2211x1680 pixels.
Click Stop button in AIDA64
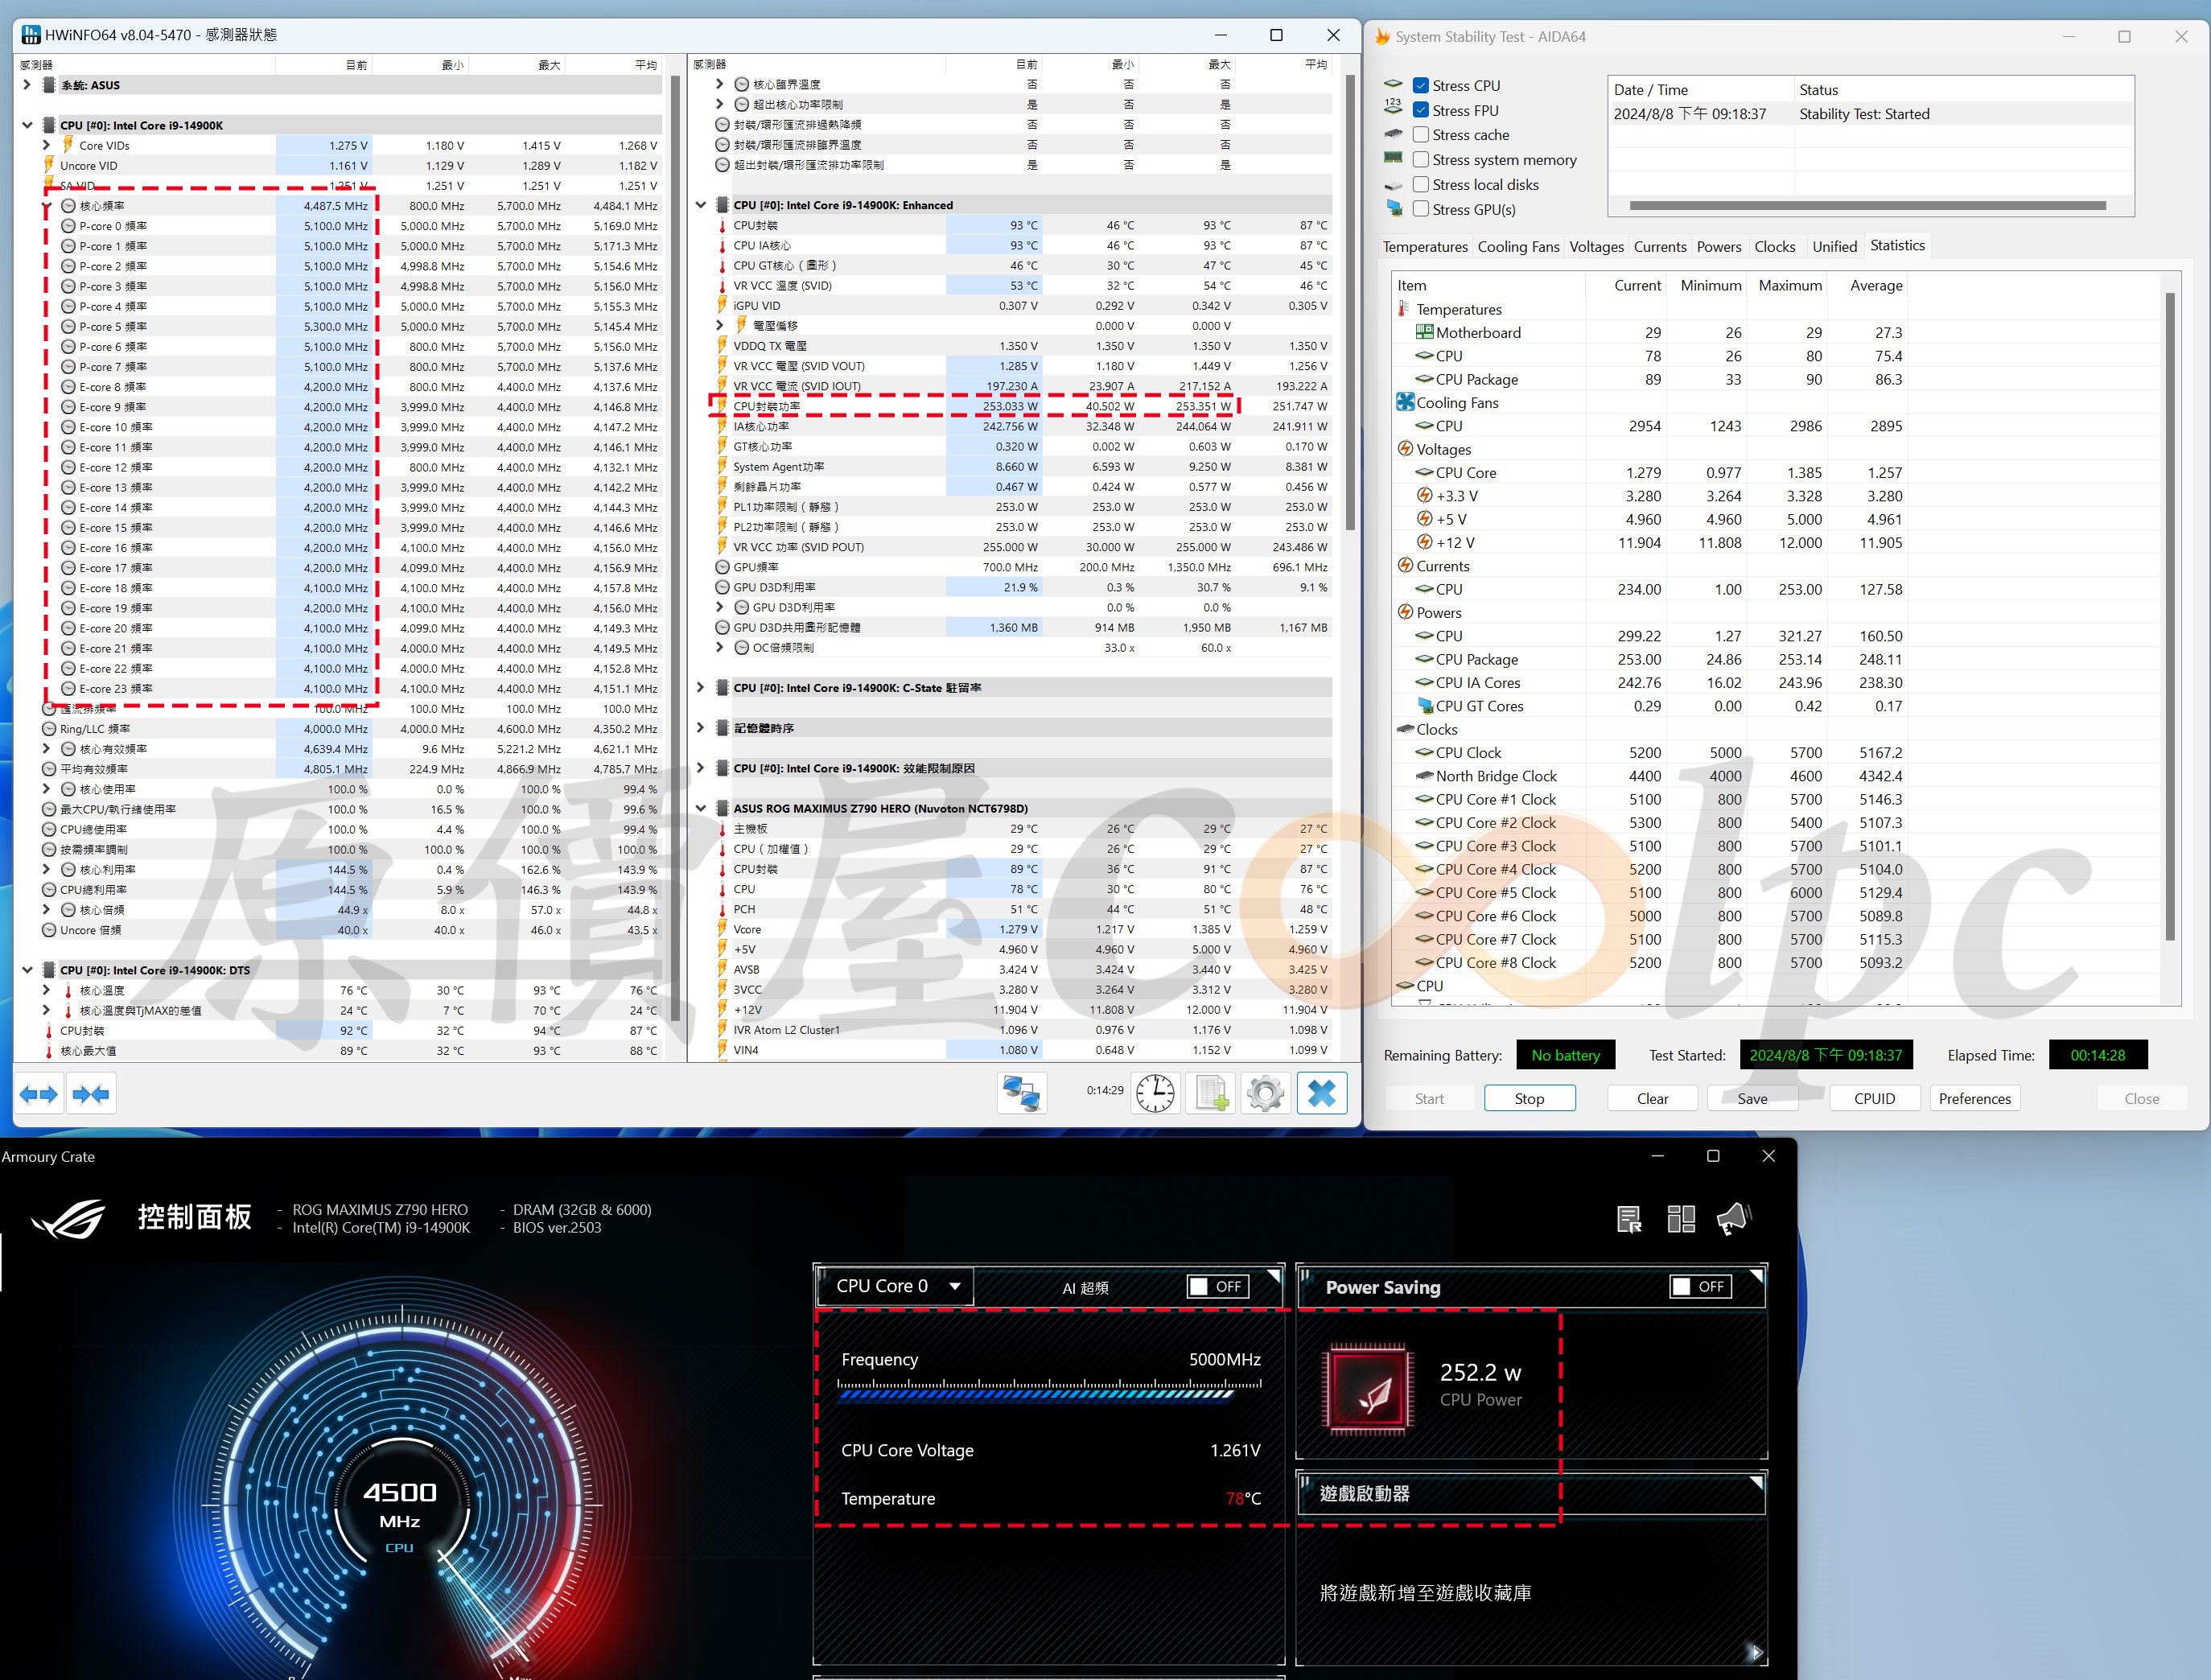[1529, 1098]
